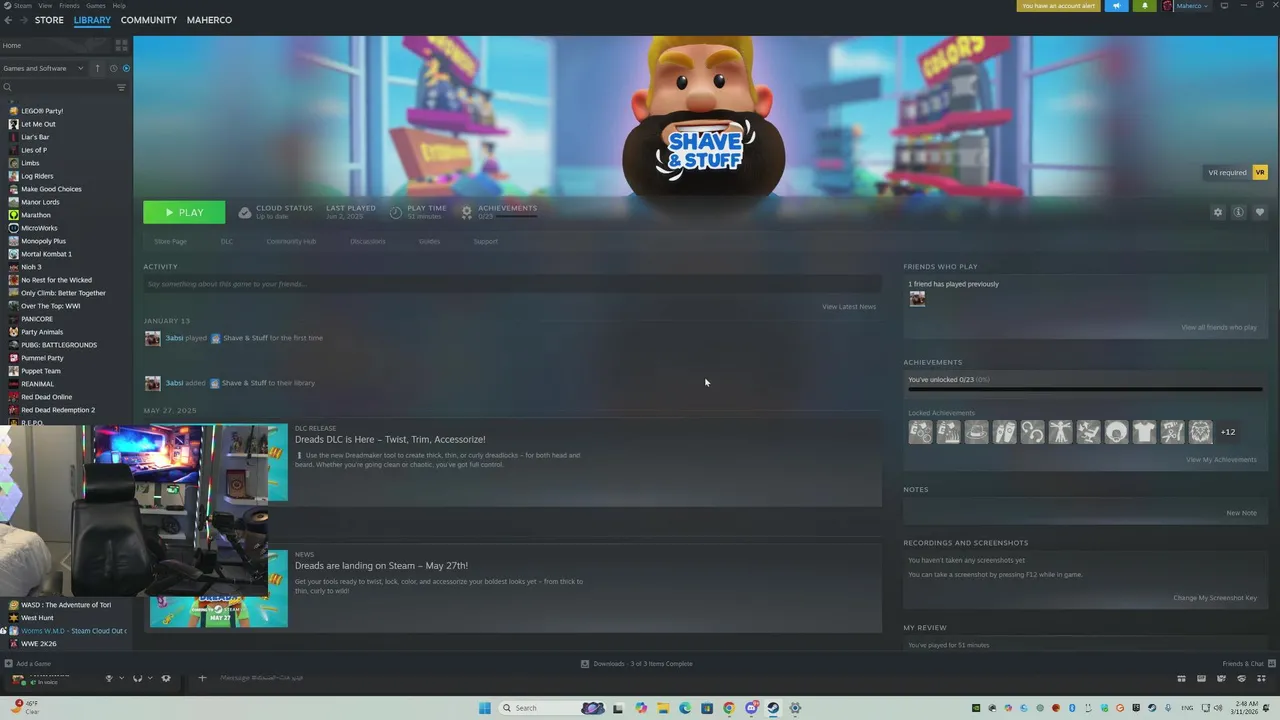
Task: Open the COMMUNITY tab
Action: click(148, 20)
